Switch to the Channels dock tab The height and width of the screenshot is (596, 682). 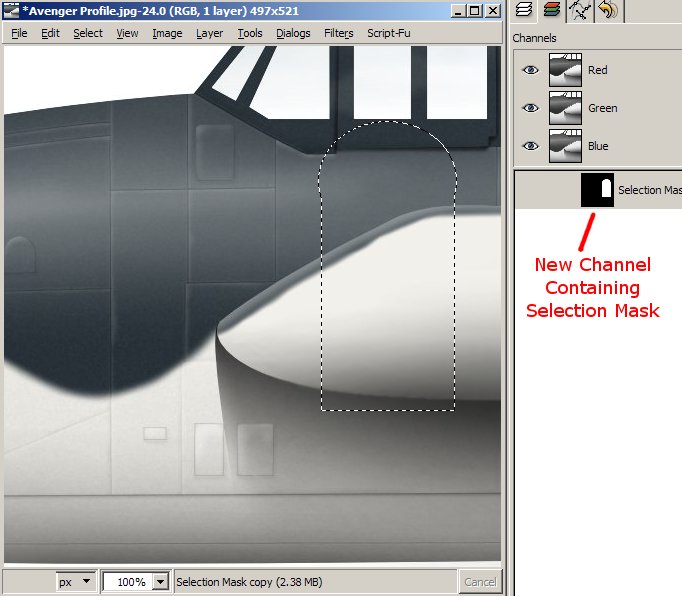[552, 10]
